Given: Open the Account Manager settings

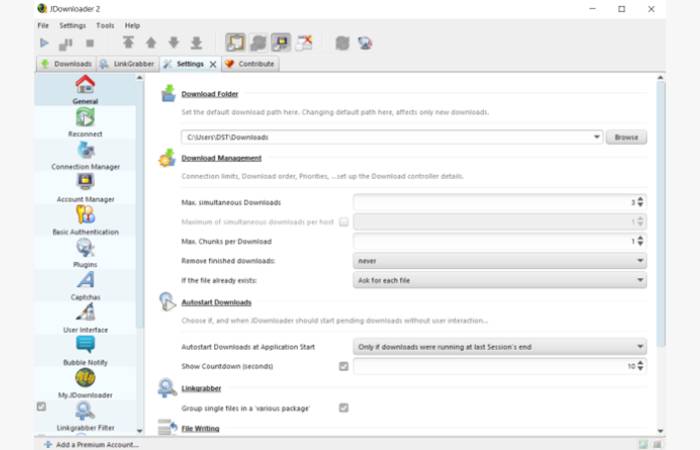Looking at the screenshot, I should (85, 188).
